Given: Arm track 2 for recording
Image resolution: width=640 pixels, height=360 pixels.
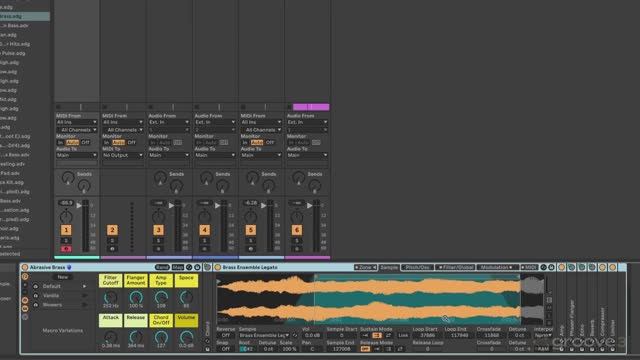Looking at the screenshot, I should click(112, 249).
